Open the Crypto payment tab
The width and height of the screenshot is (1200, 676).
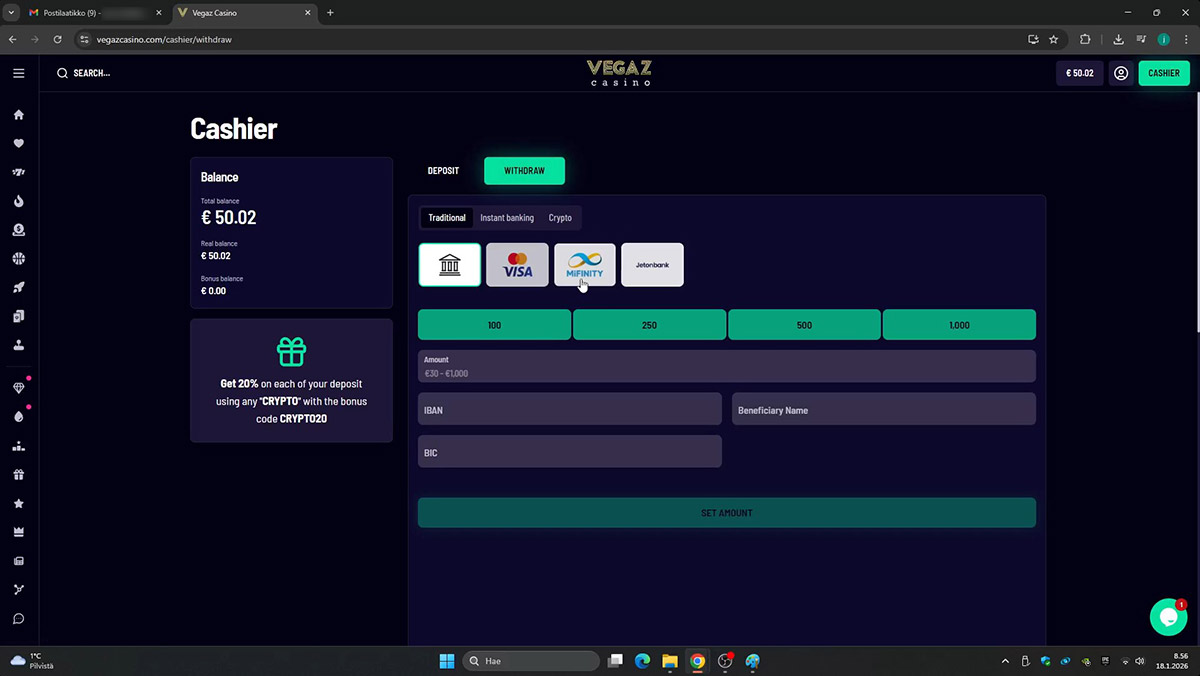pos(560,218)
